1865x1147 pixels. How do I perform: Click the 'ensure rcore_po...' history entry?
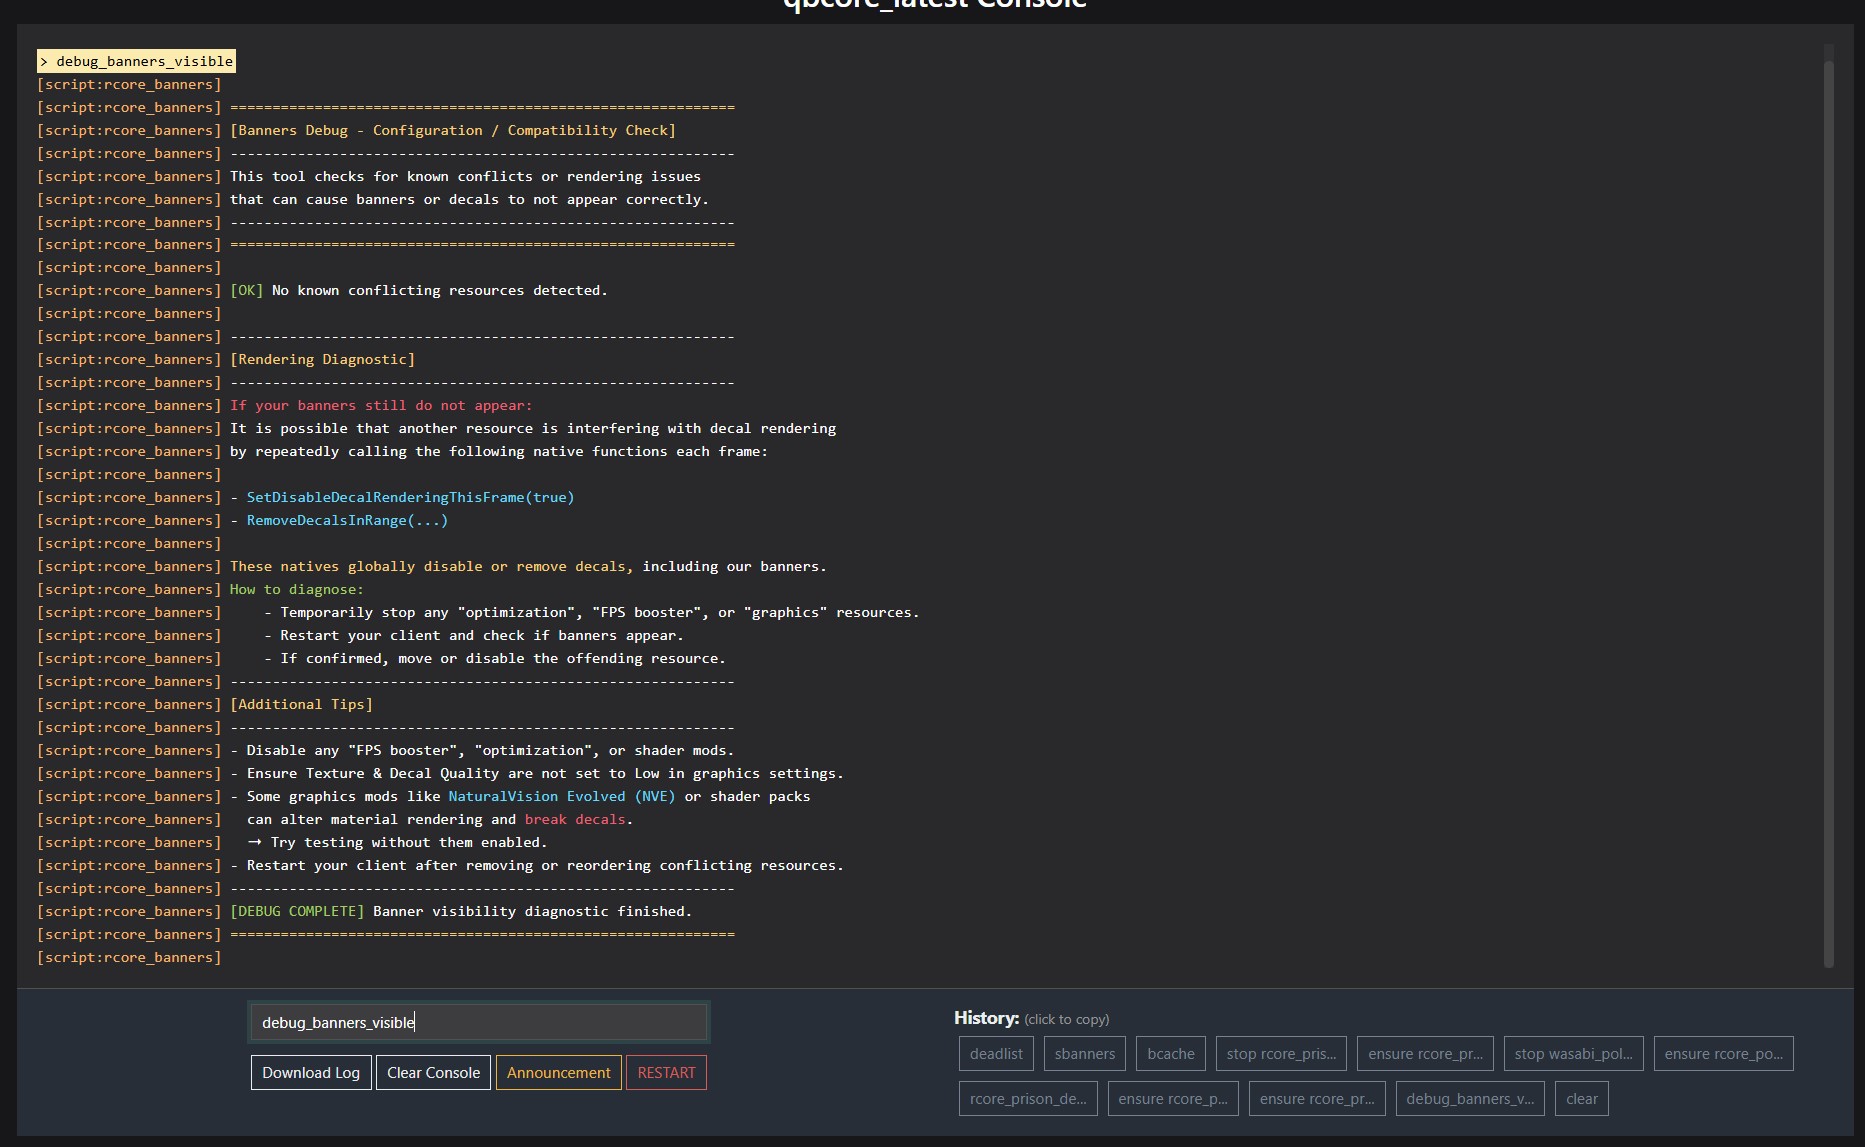1723,1053
